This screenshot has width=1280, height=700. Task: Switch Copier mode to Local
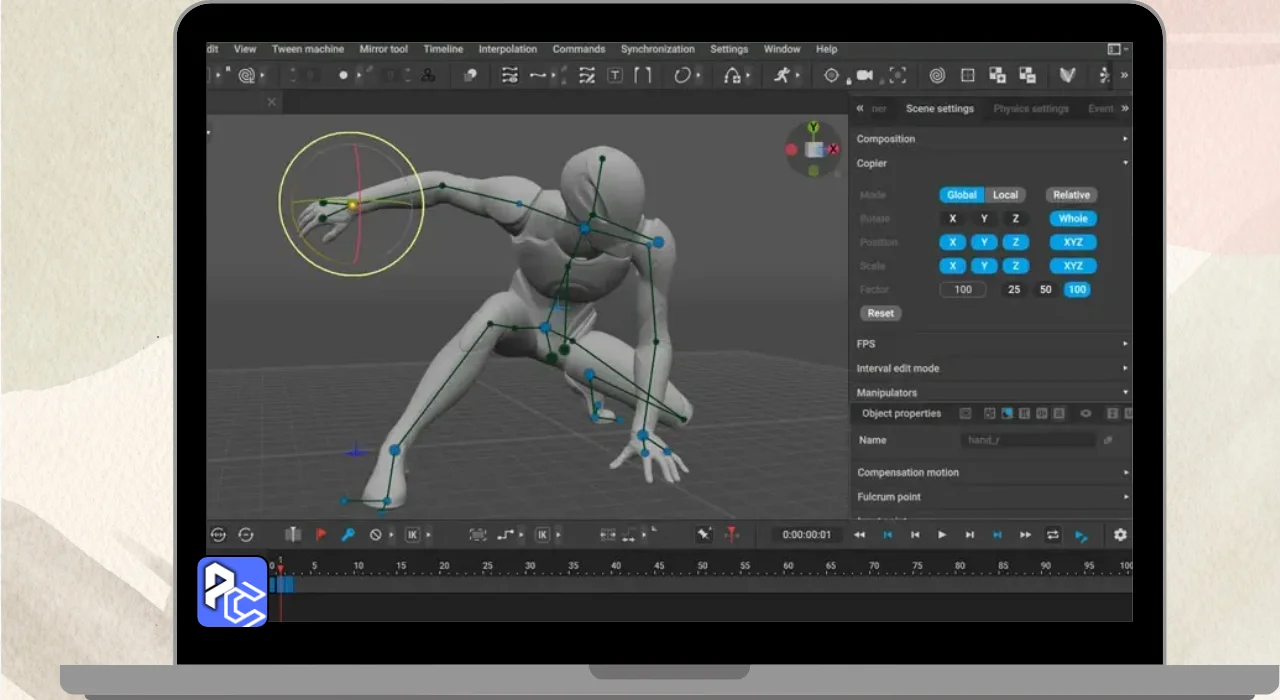tap(1005, 195)
